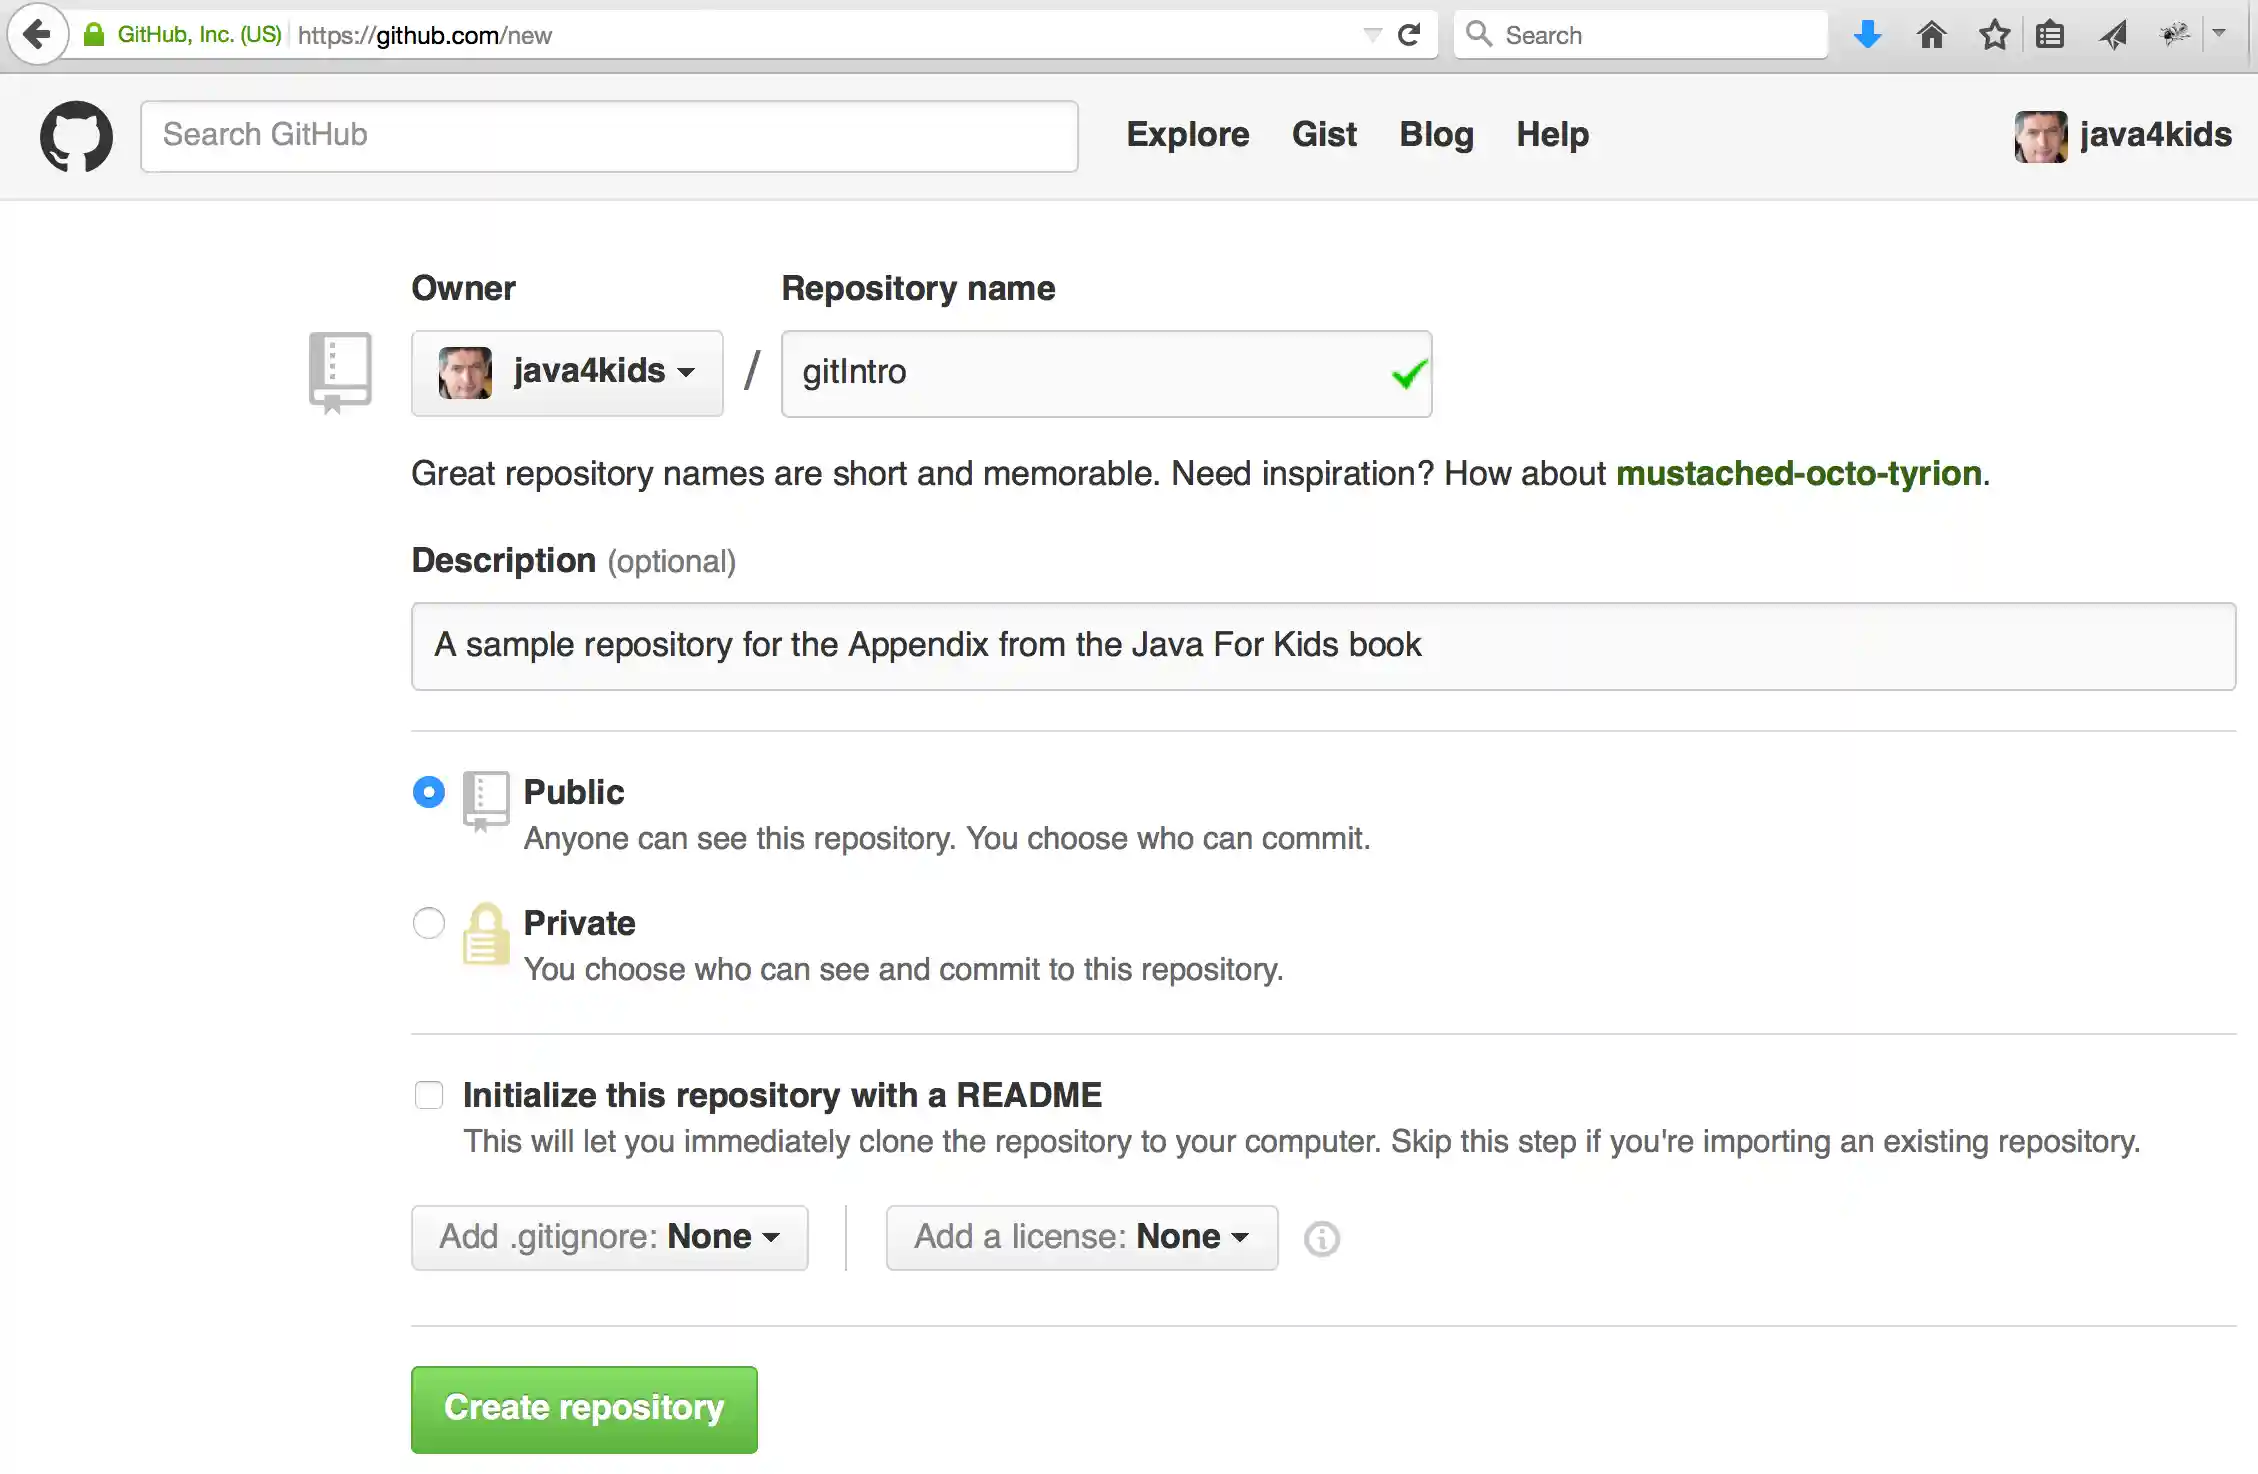This screenshot has width=2258, height=1474.
Task: Open the java4kids avatar in the header
Action: (2040, 136)
